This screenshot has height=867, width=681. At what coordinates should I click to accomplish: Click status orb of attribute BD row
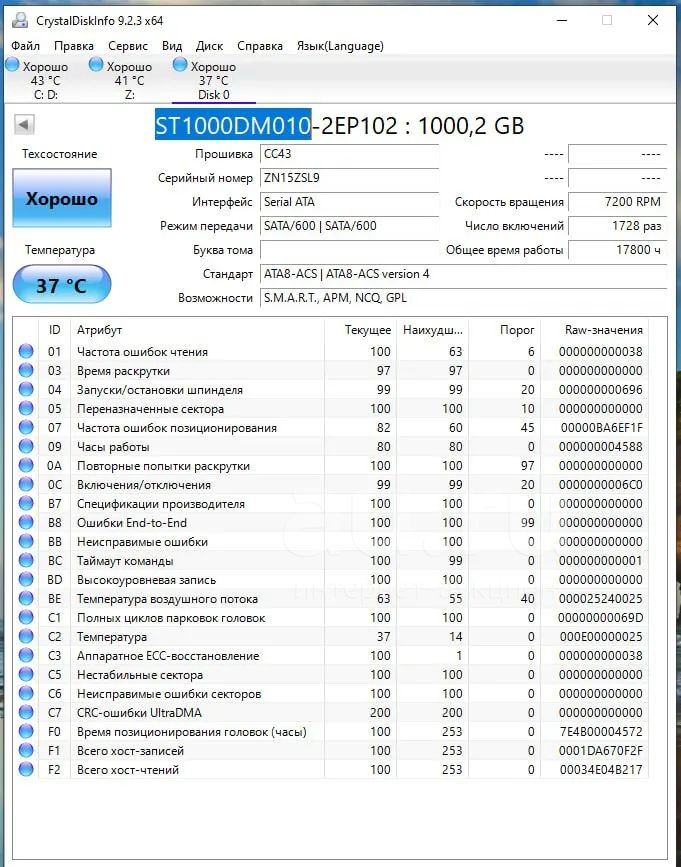pos(26,579)
